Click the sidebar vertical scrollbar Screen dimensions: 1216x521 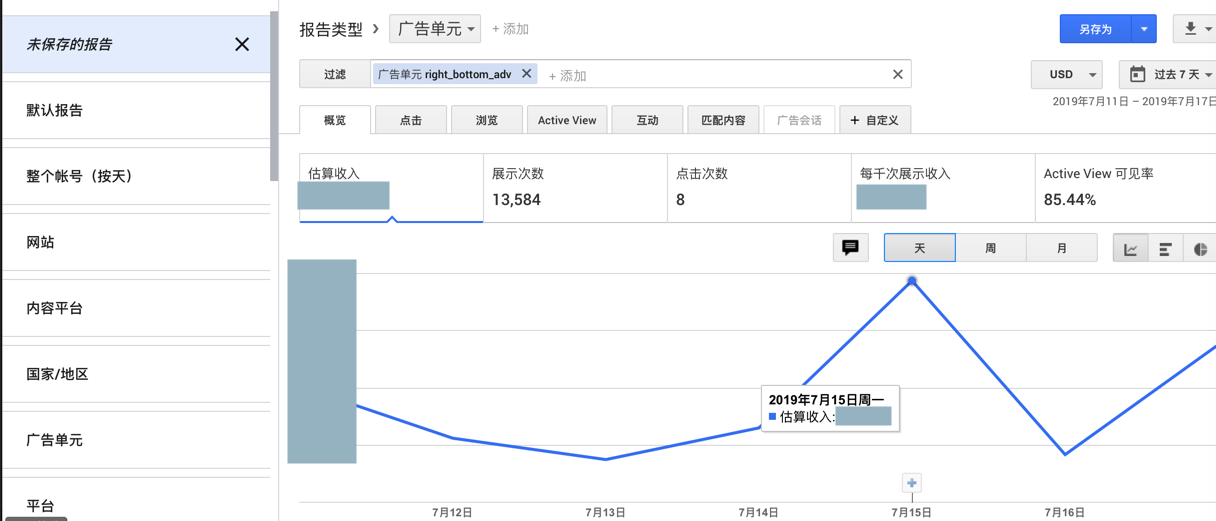[274, 96]
